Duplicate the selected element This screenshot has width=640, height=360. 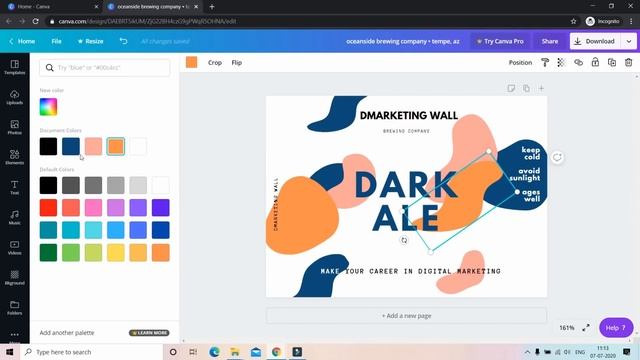[612, 62]
